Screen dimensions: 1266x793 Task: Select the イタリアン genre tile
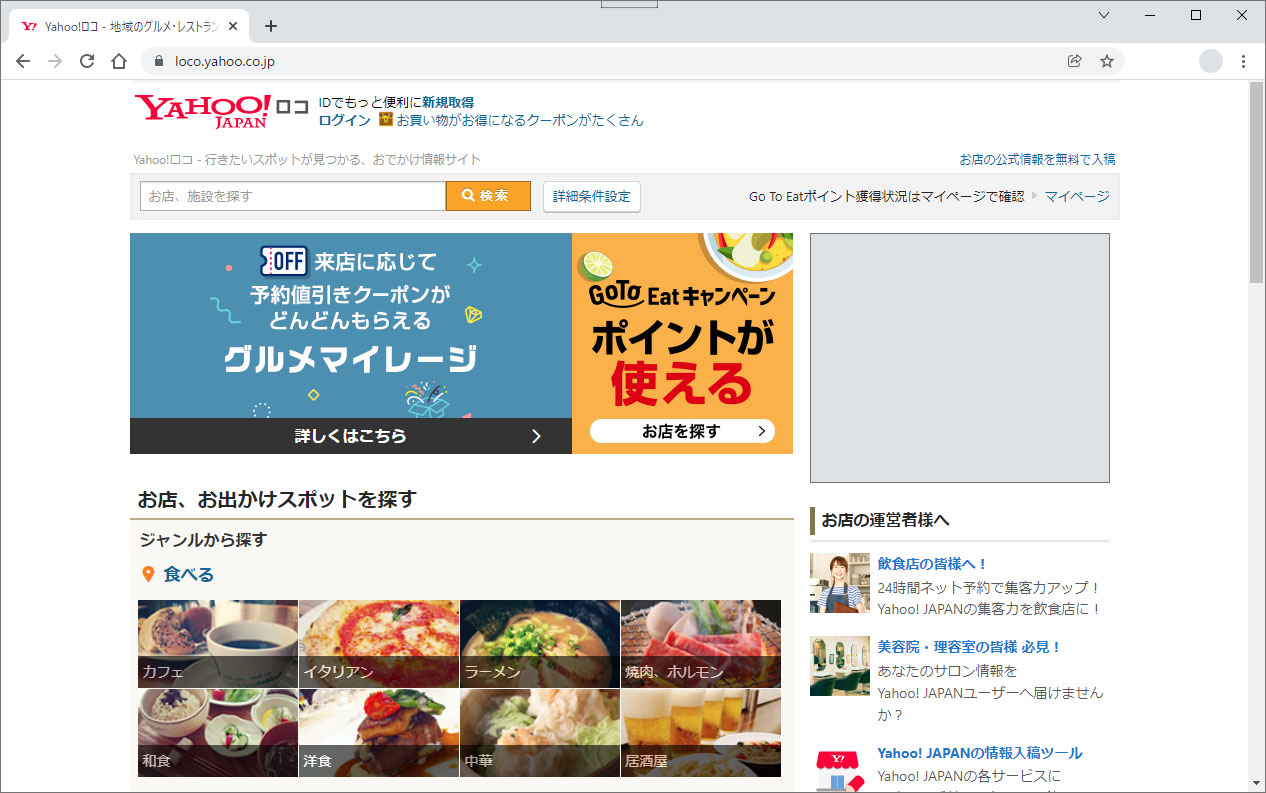point(379,643)
